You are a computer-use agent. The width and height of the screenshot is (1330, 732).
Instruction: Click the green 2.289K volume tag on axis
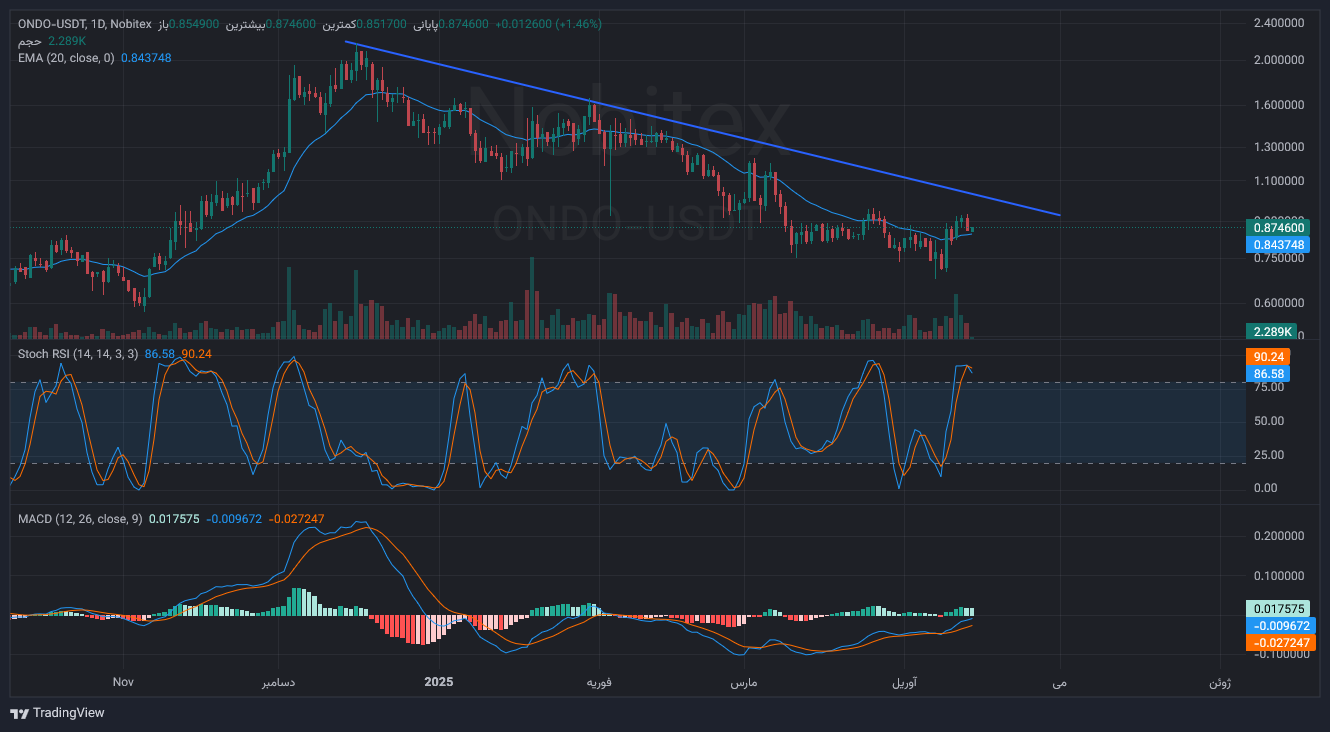click(1270, 331)
